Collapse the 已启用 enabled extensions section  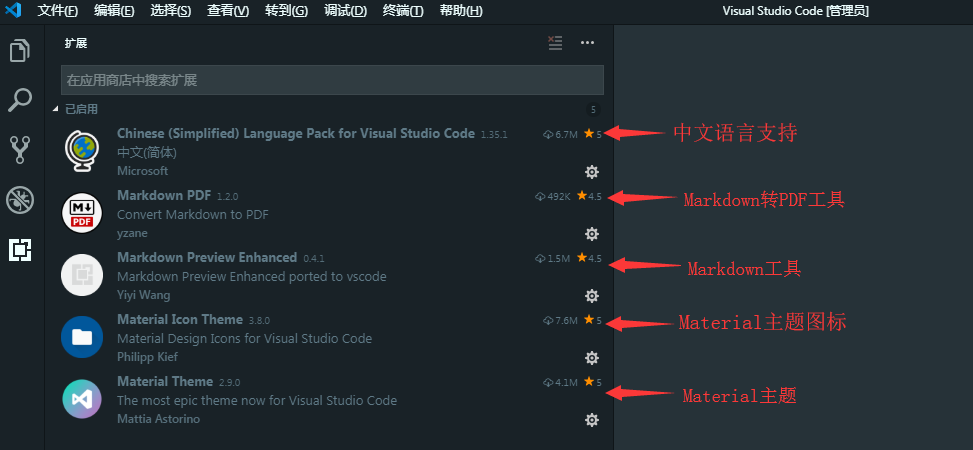(56, 109)
